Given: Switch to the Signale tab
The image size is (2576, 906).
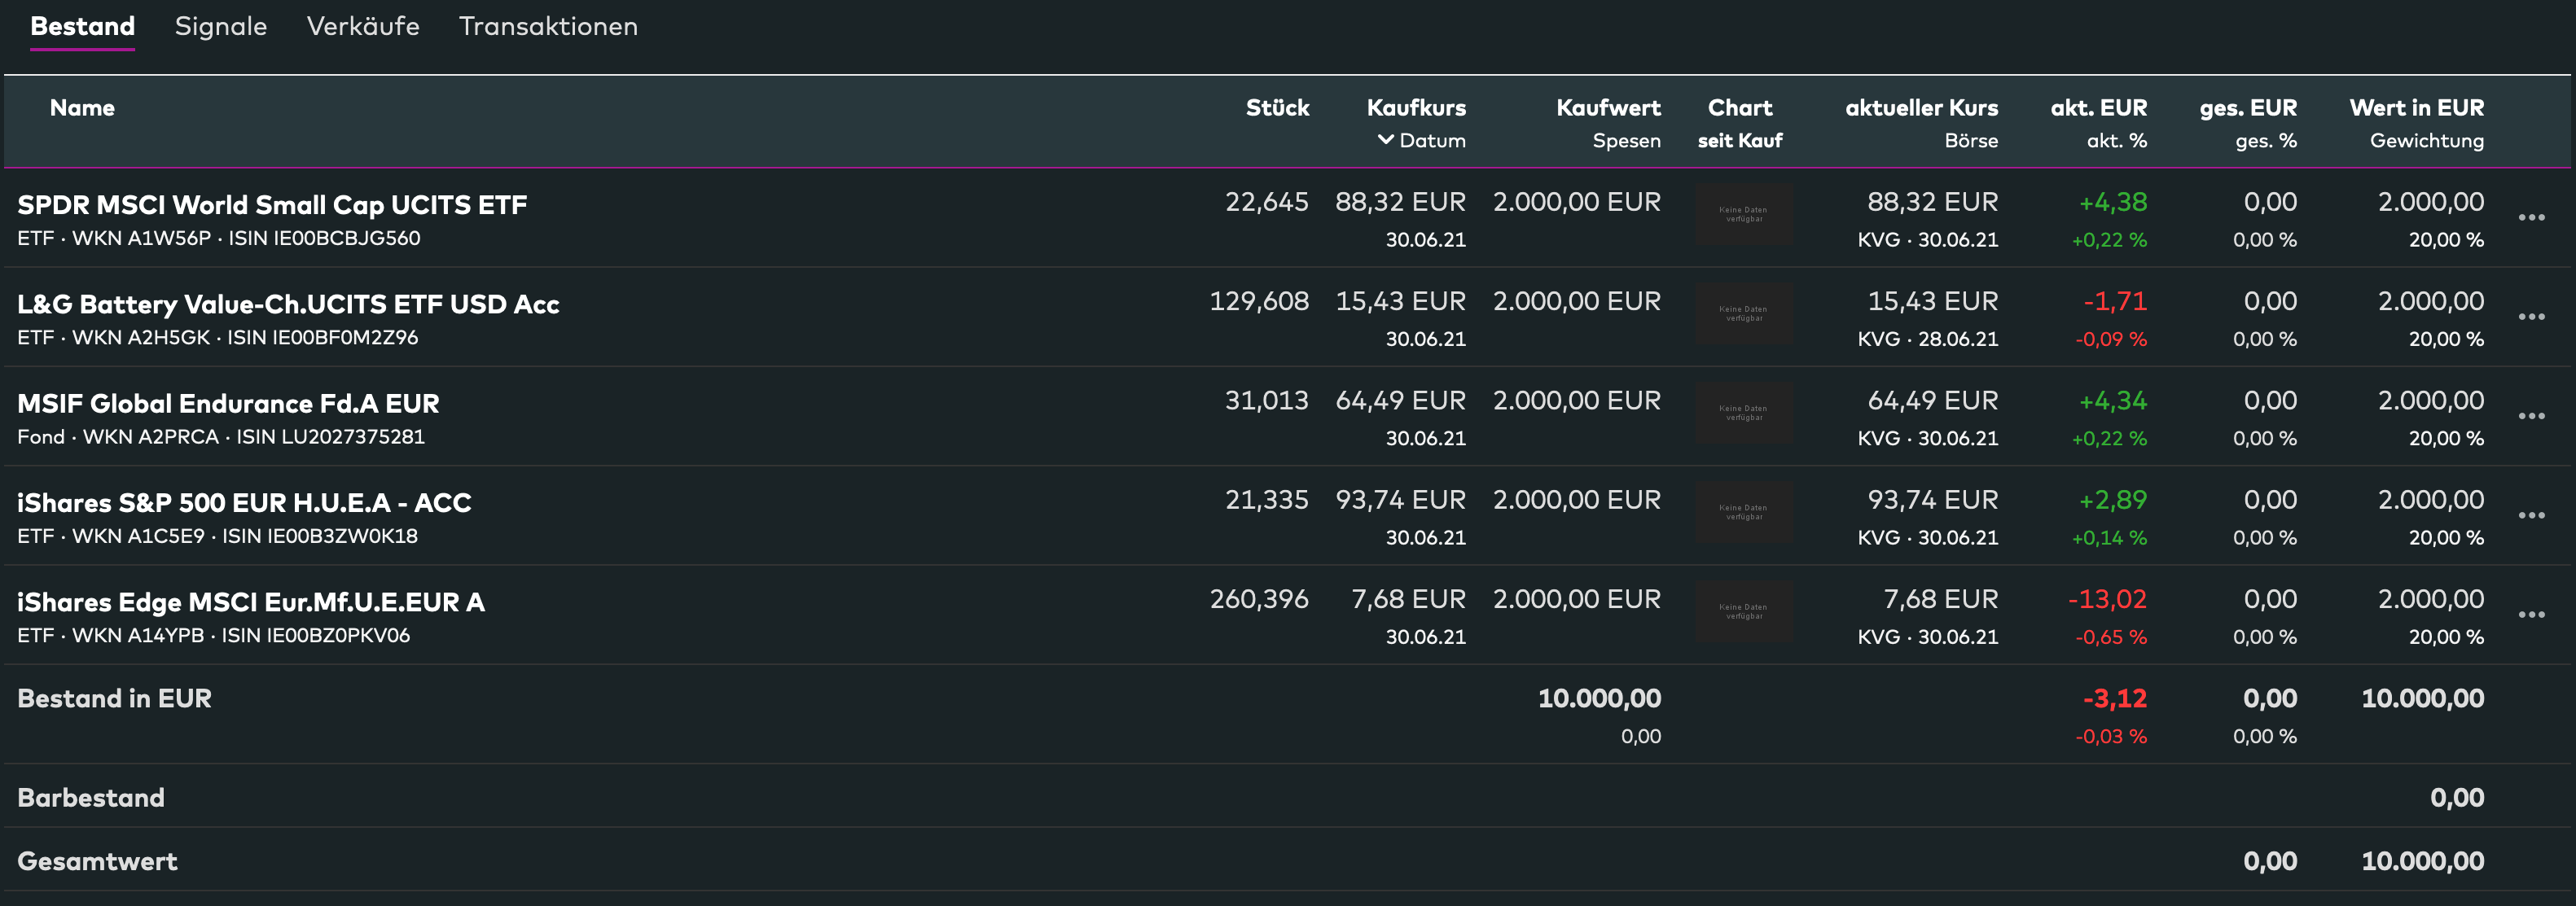Looking at the screenshot, I should (220, 27).
